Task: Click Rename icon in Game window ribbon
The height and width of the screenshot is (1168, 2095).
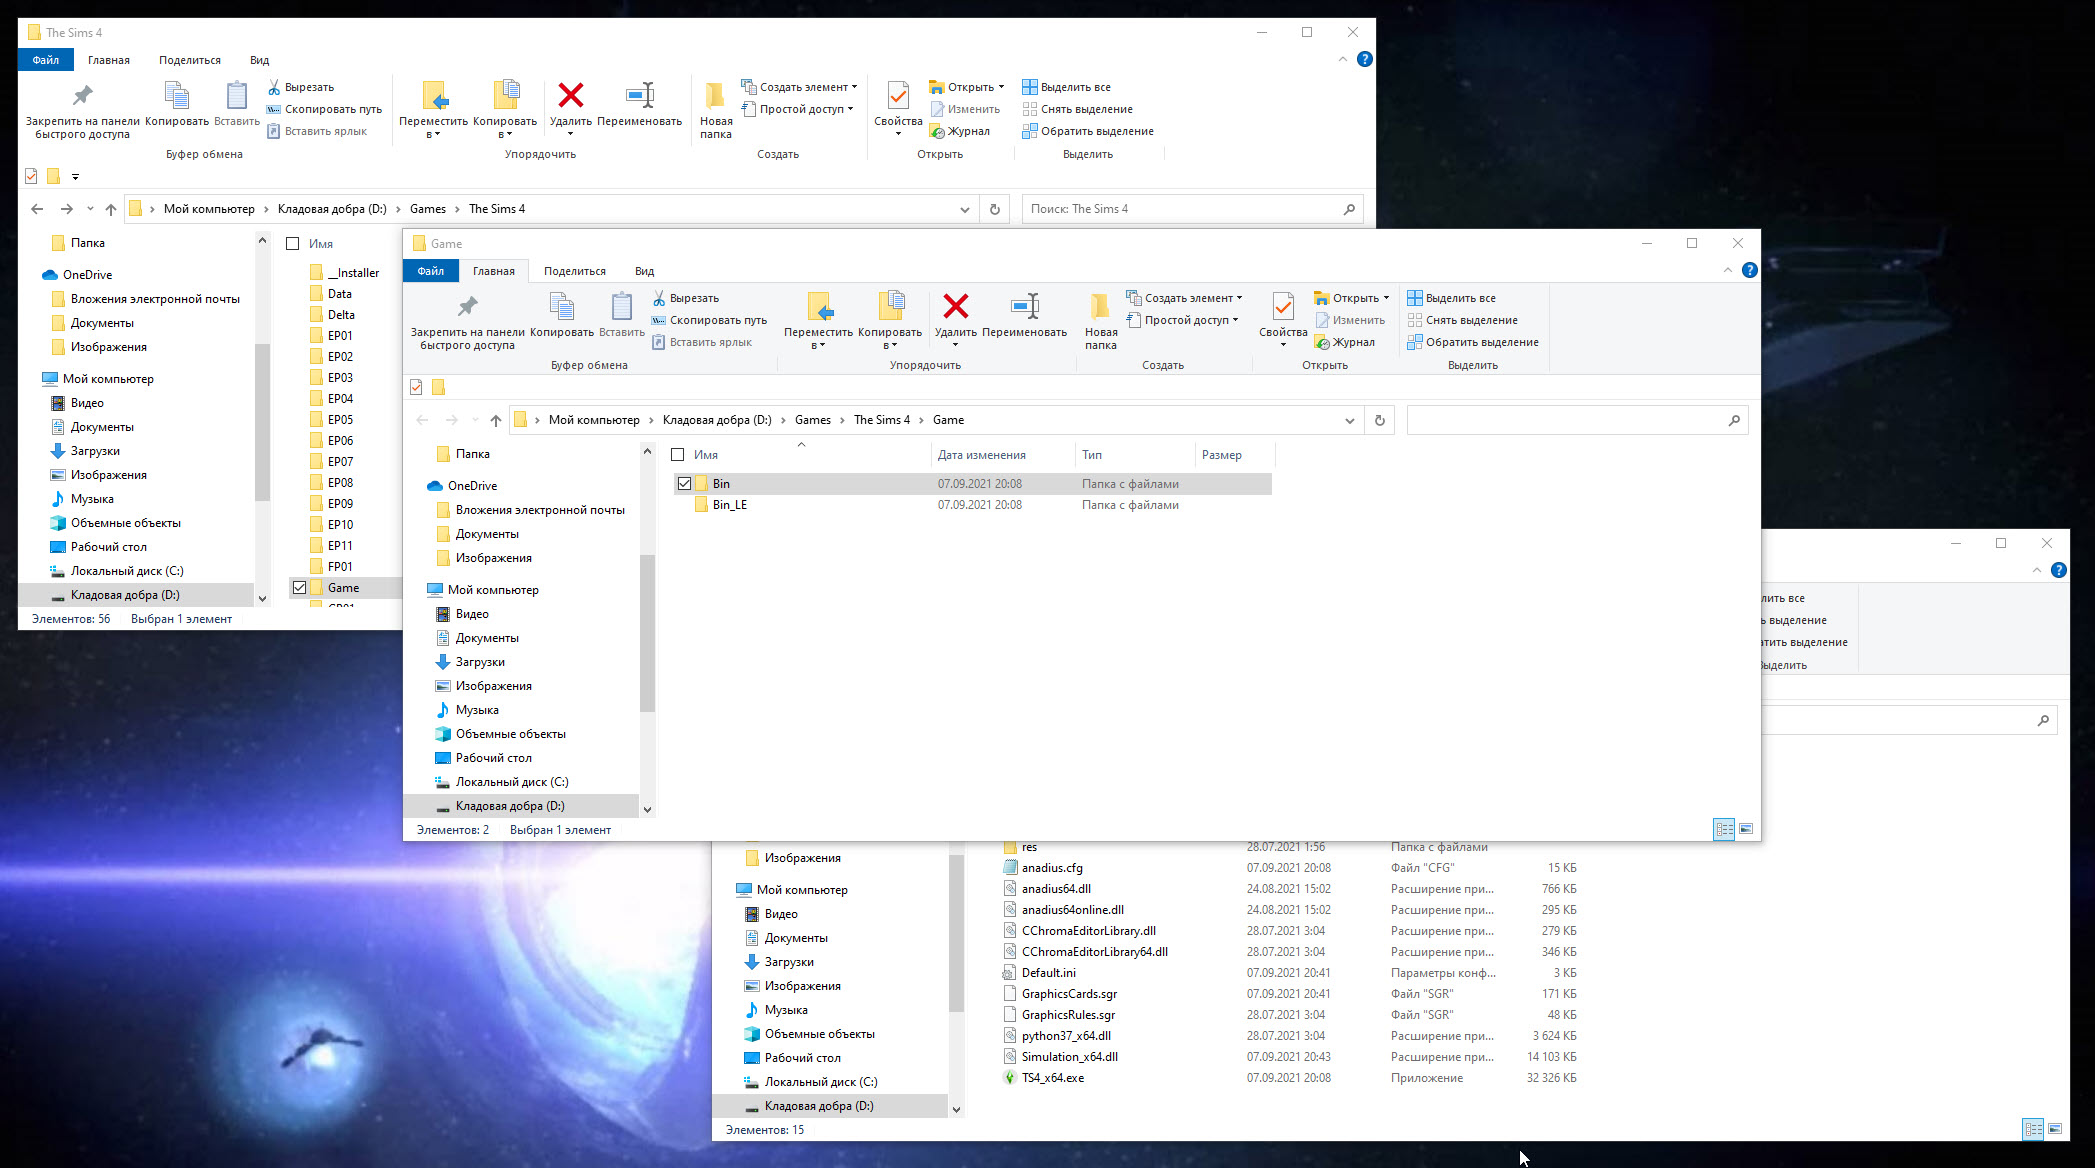Action: (x=1025, y=306)
